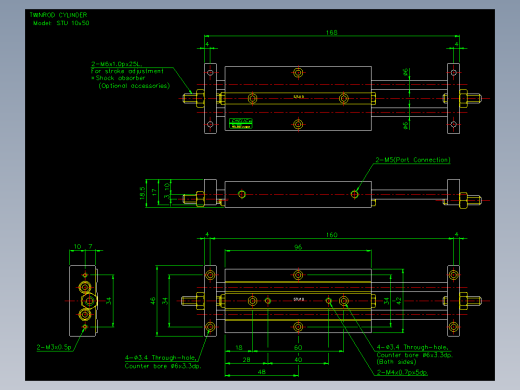Click the TWINROD CYLINDER title text
Image resolution: width=520 pixels, height=390 pixels.
tap(58, 15)
